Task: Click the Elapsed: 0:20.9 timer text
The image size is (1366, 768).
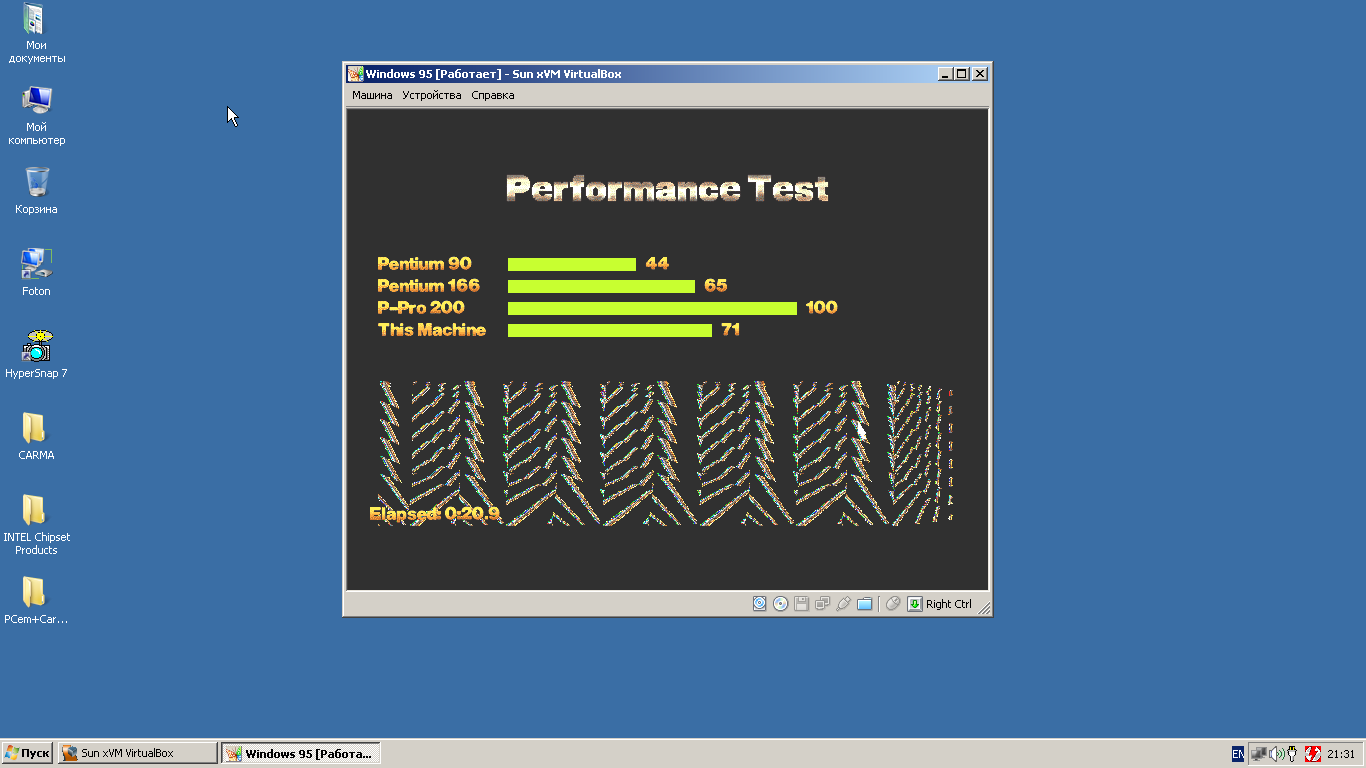Action: (x=434, y=514)
